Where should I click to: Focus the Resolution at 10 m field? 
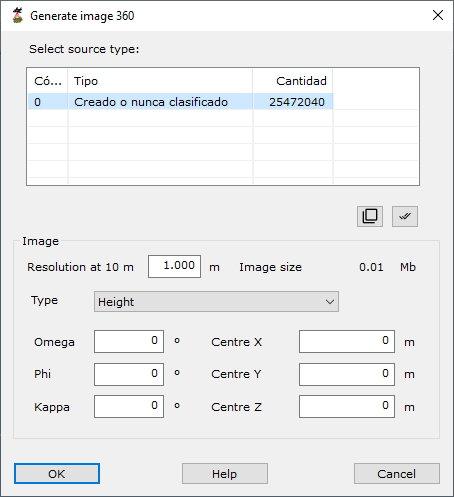(x=174, y=266)
